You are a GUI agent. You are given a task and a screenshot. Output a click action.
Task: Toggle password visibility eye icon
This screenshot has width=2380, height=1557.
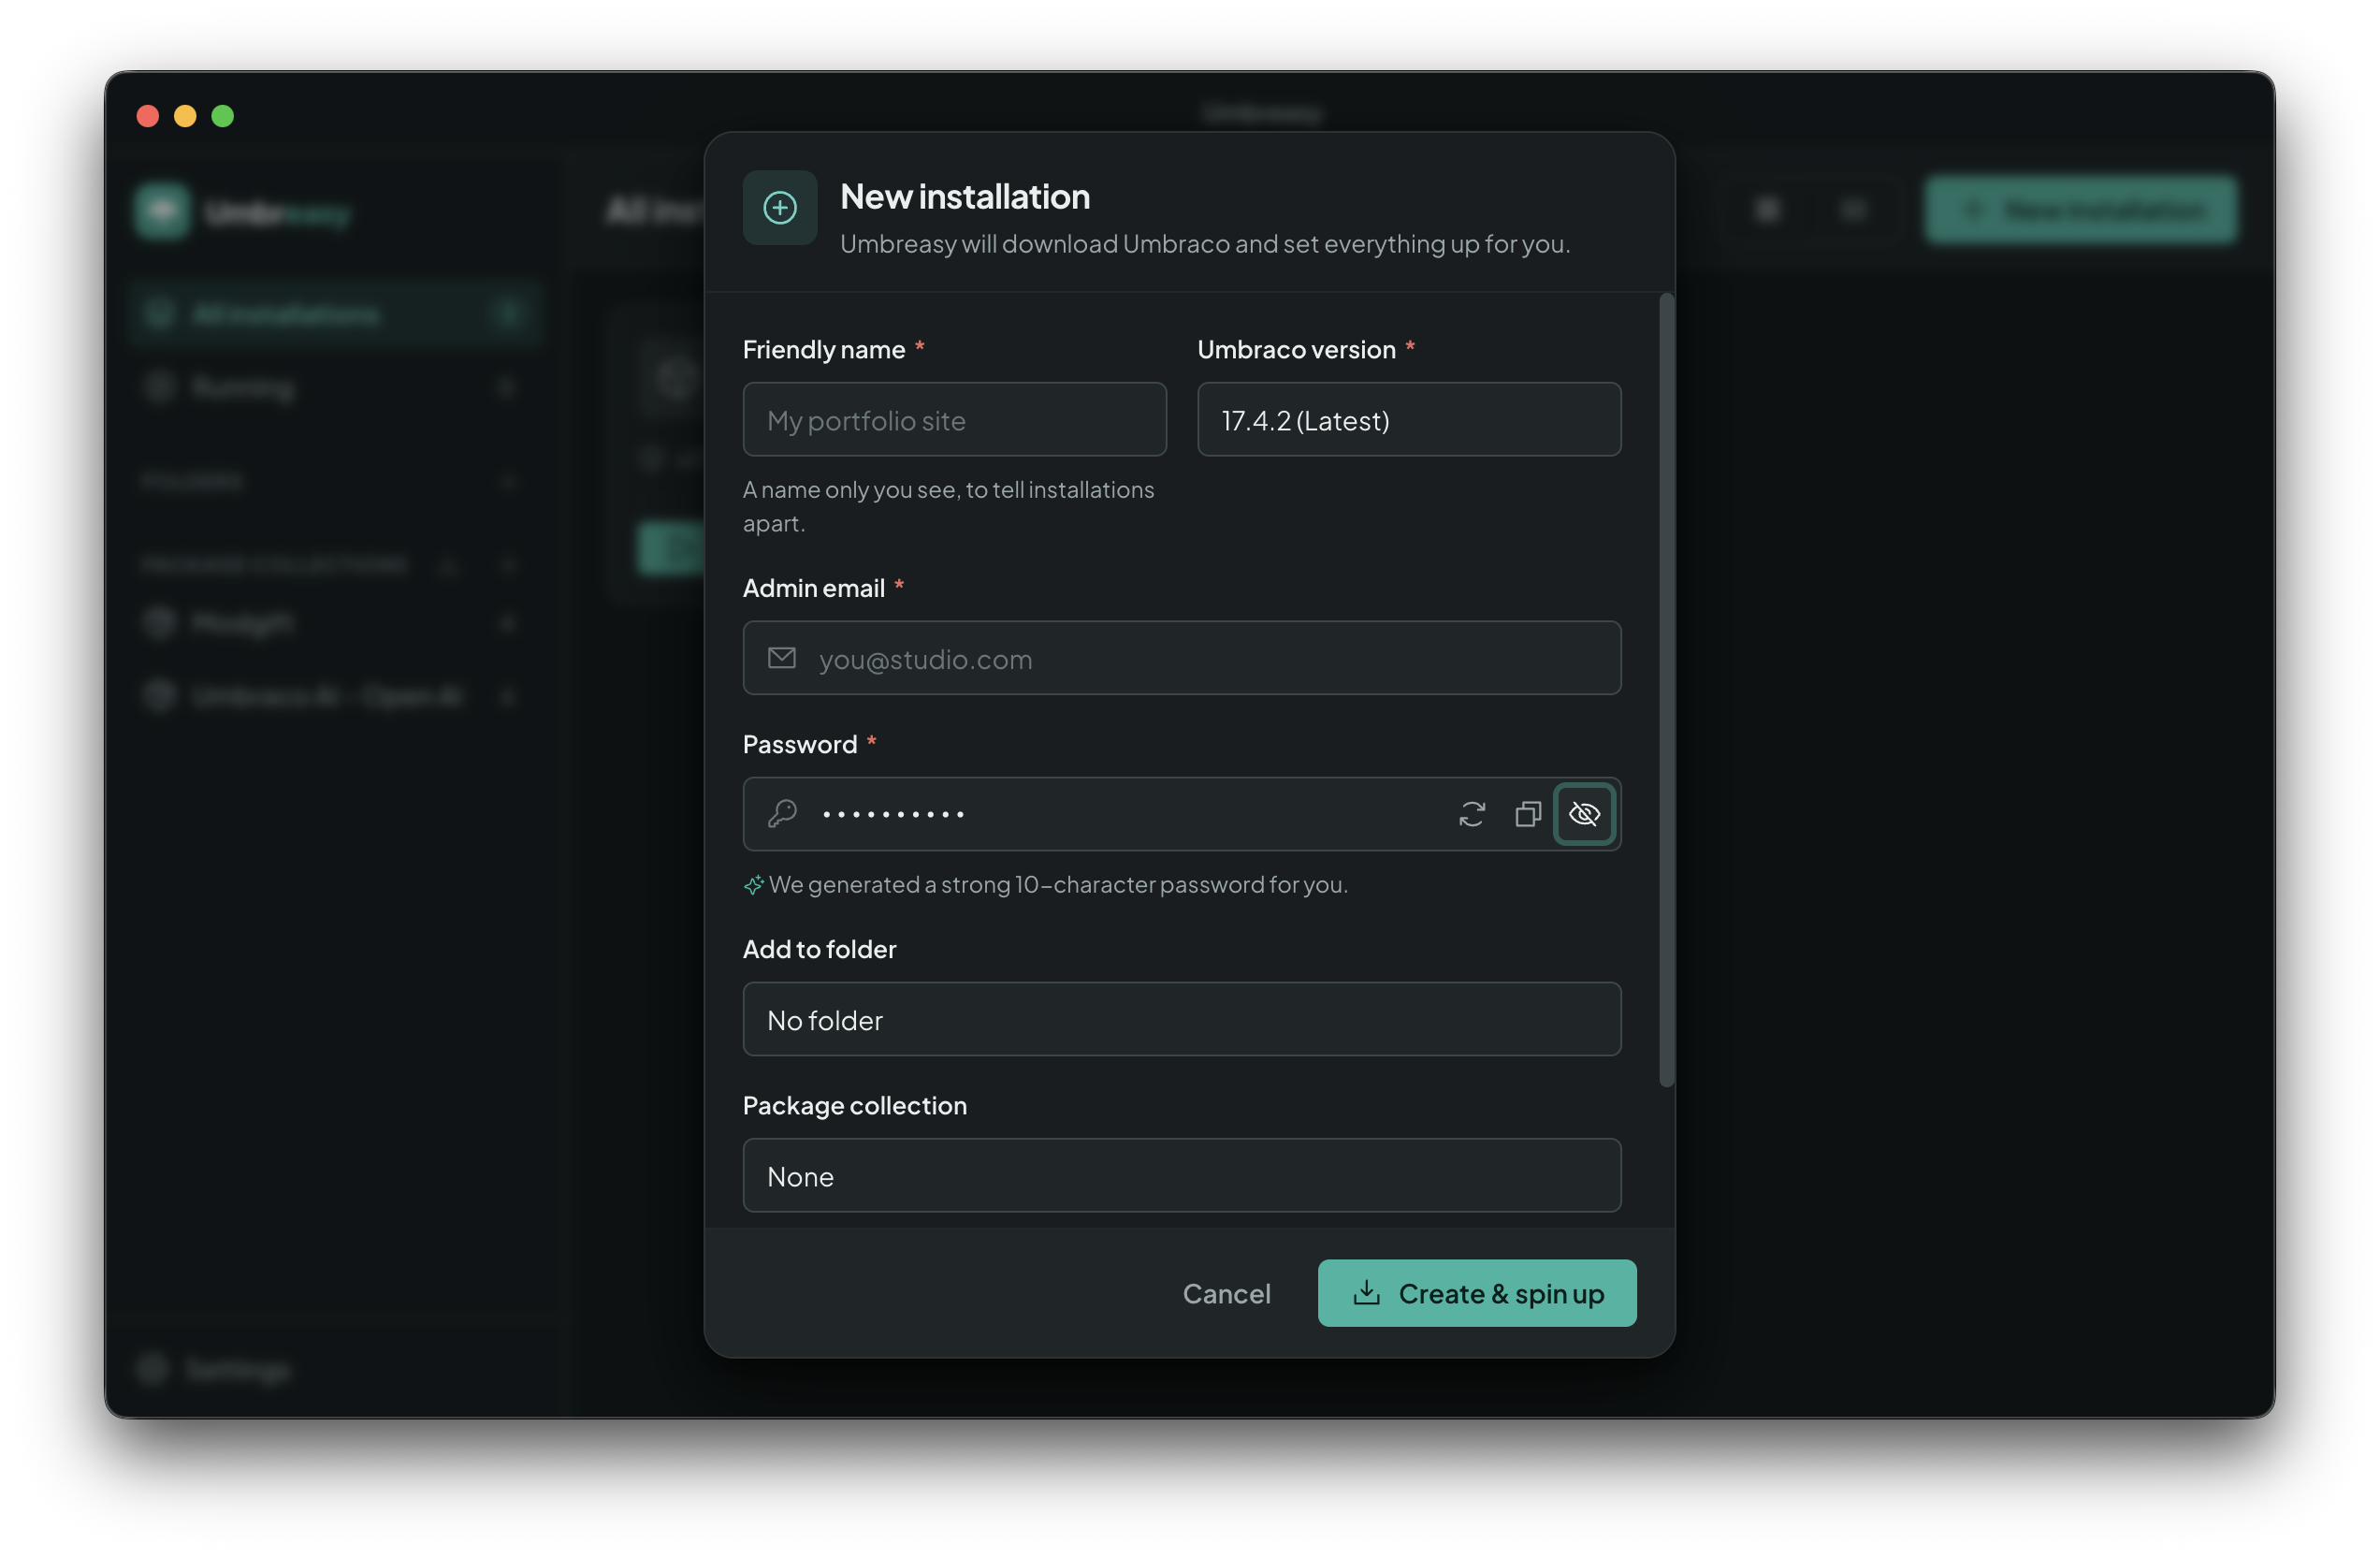tap(1584, 814)
